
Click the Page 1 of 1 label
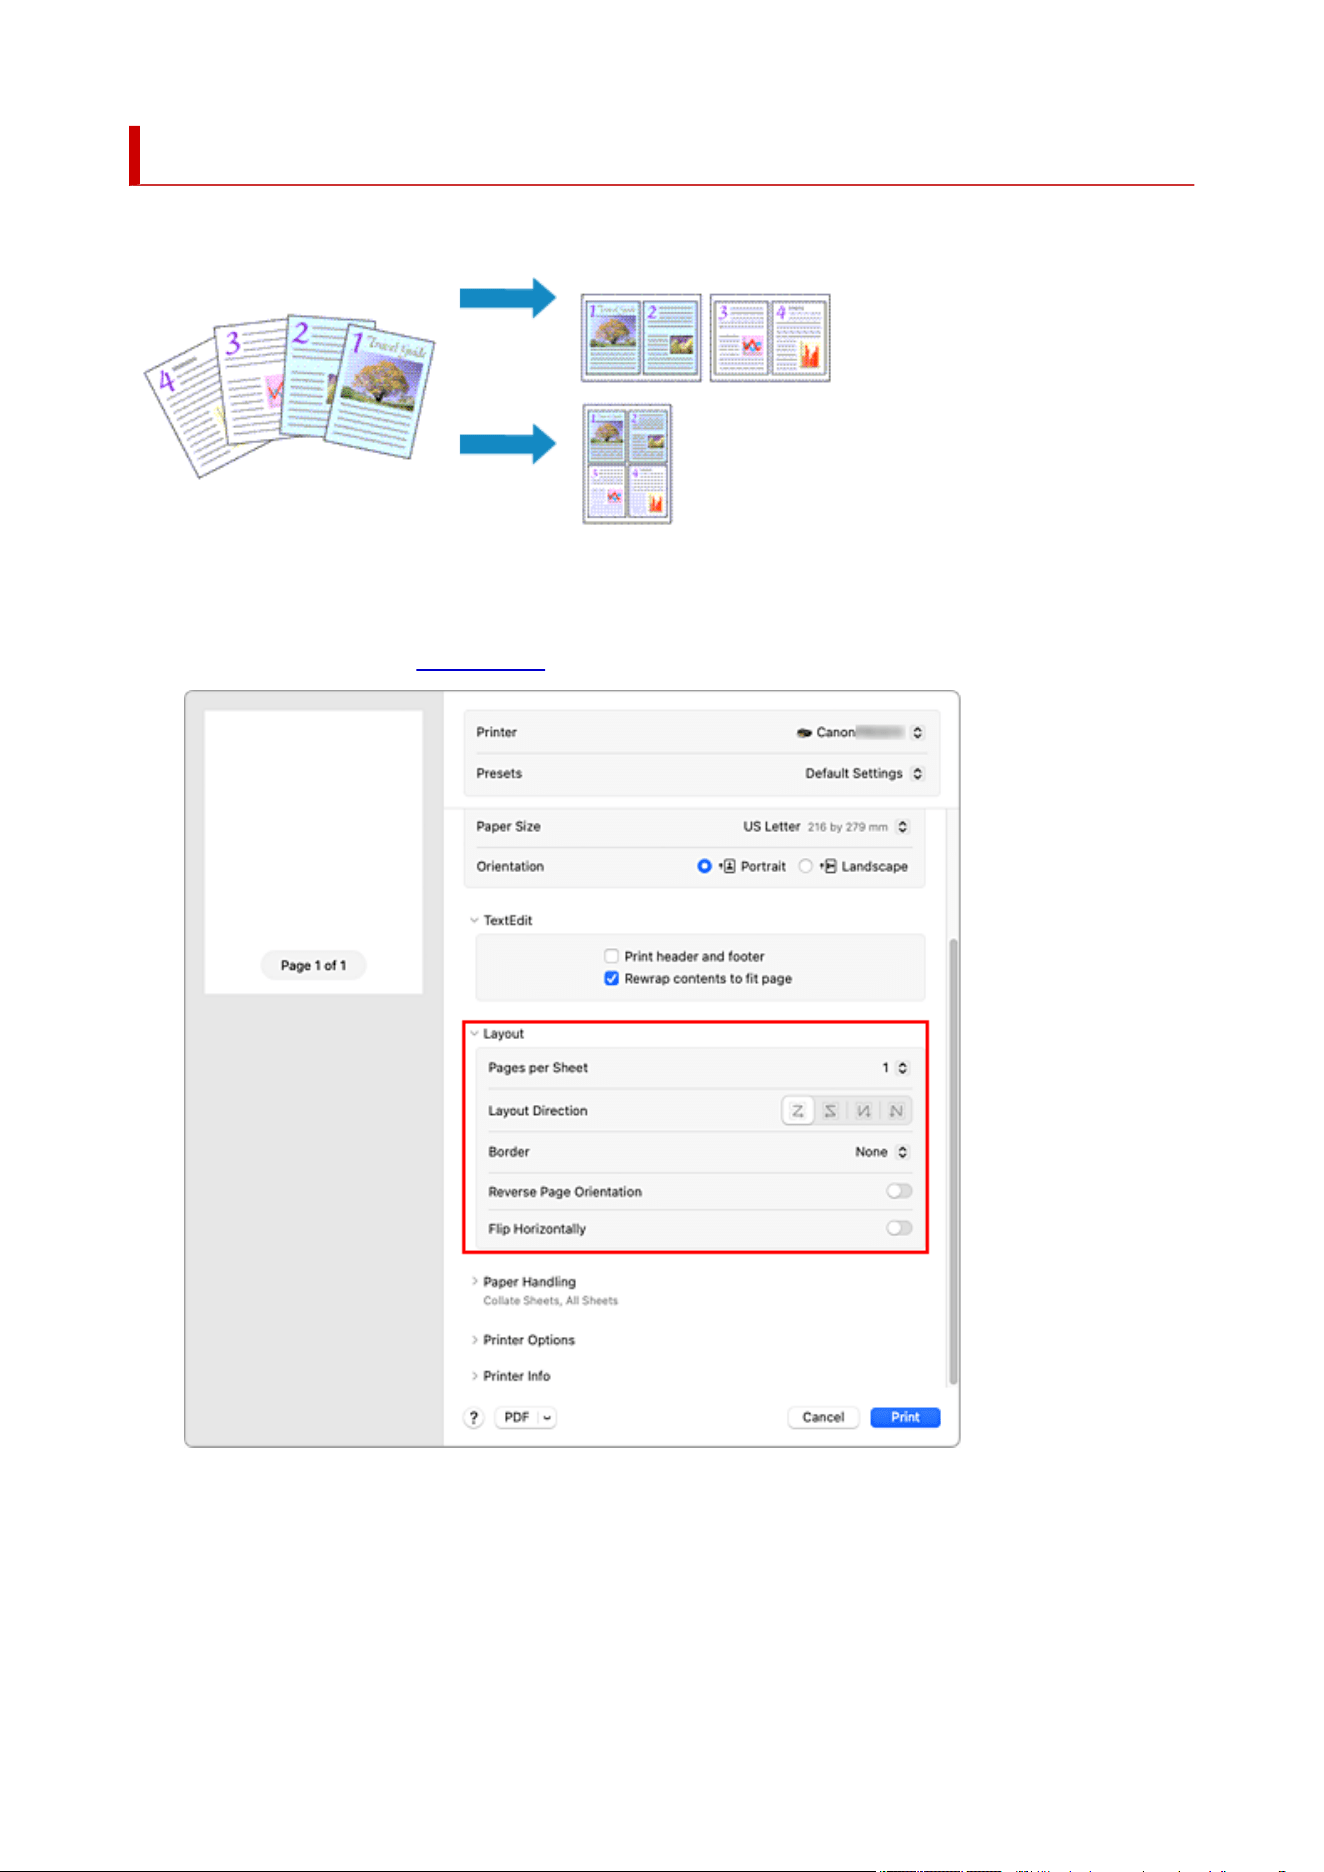pyautogui.click(x=313, y=965)
